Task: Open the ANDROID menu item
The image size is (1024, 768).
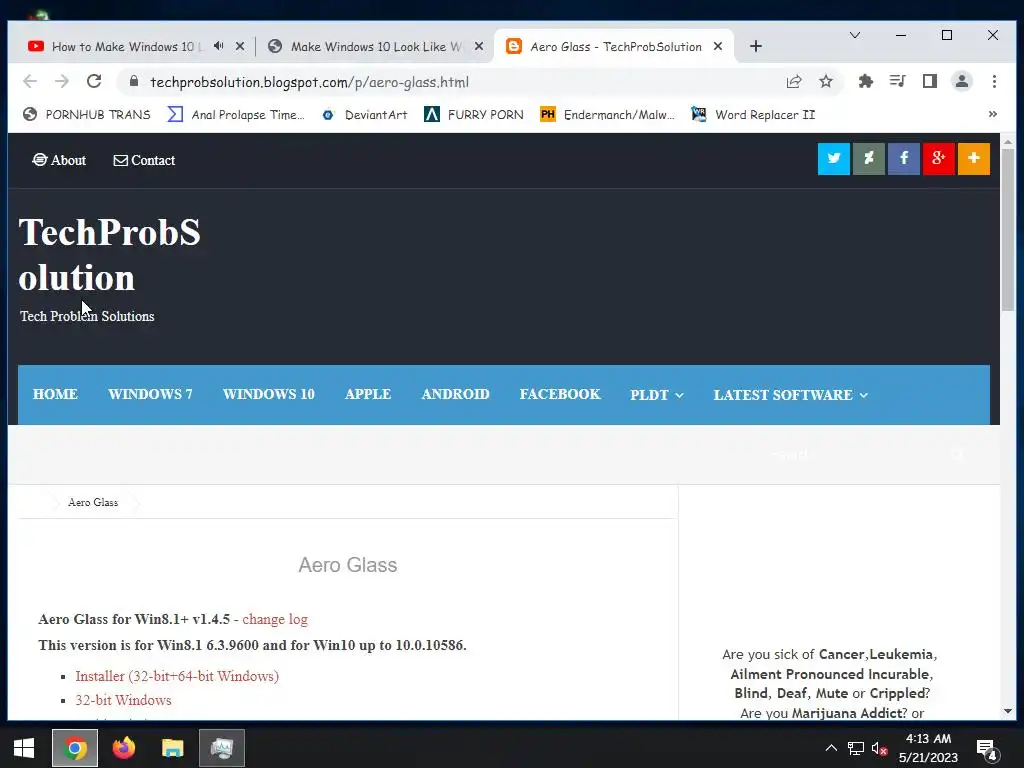Action: 455,394
